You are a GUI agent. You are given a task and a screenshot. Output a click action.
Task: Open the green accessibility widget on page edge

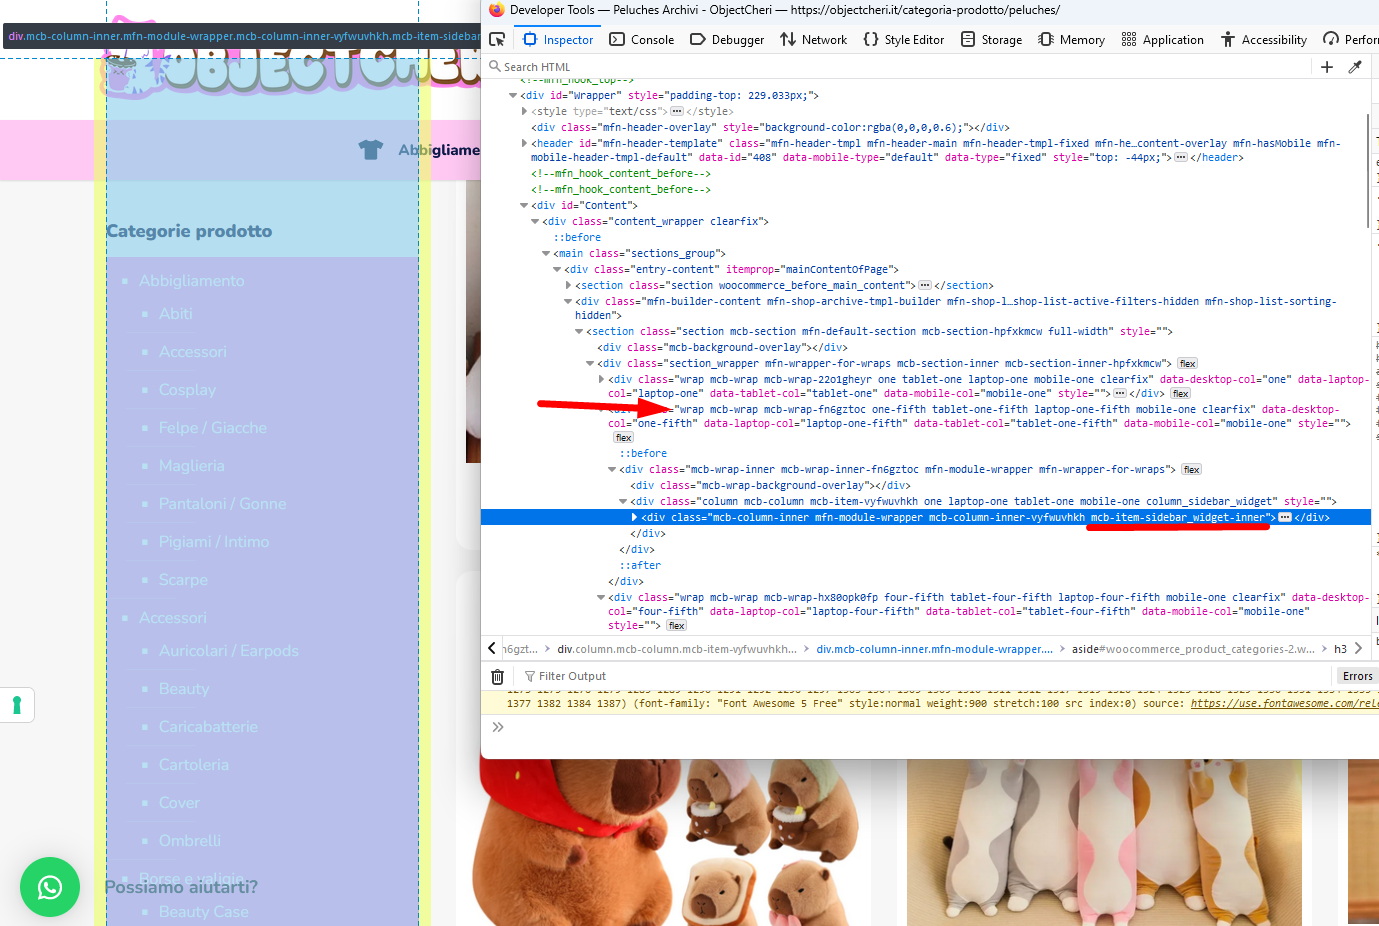(x=17, y=705)
